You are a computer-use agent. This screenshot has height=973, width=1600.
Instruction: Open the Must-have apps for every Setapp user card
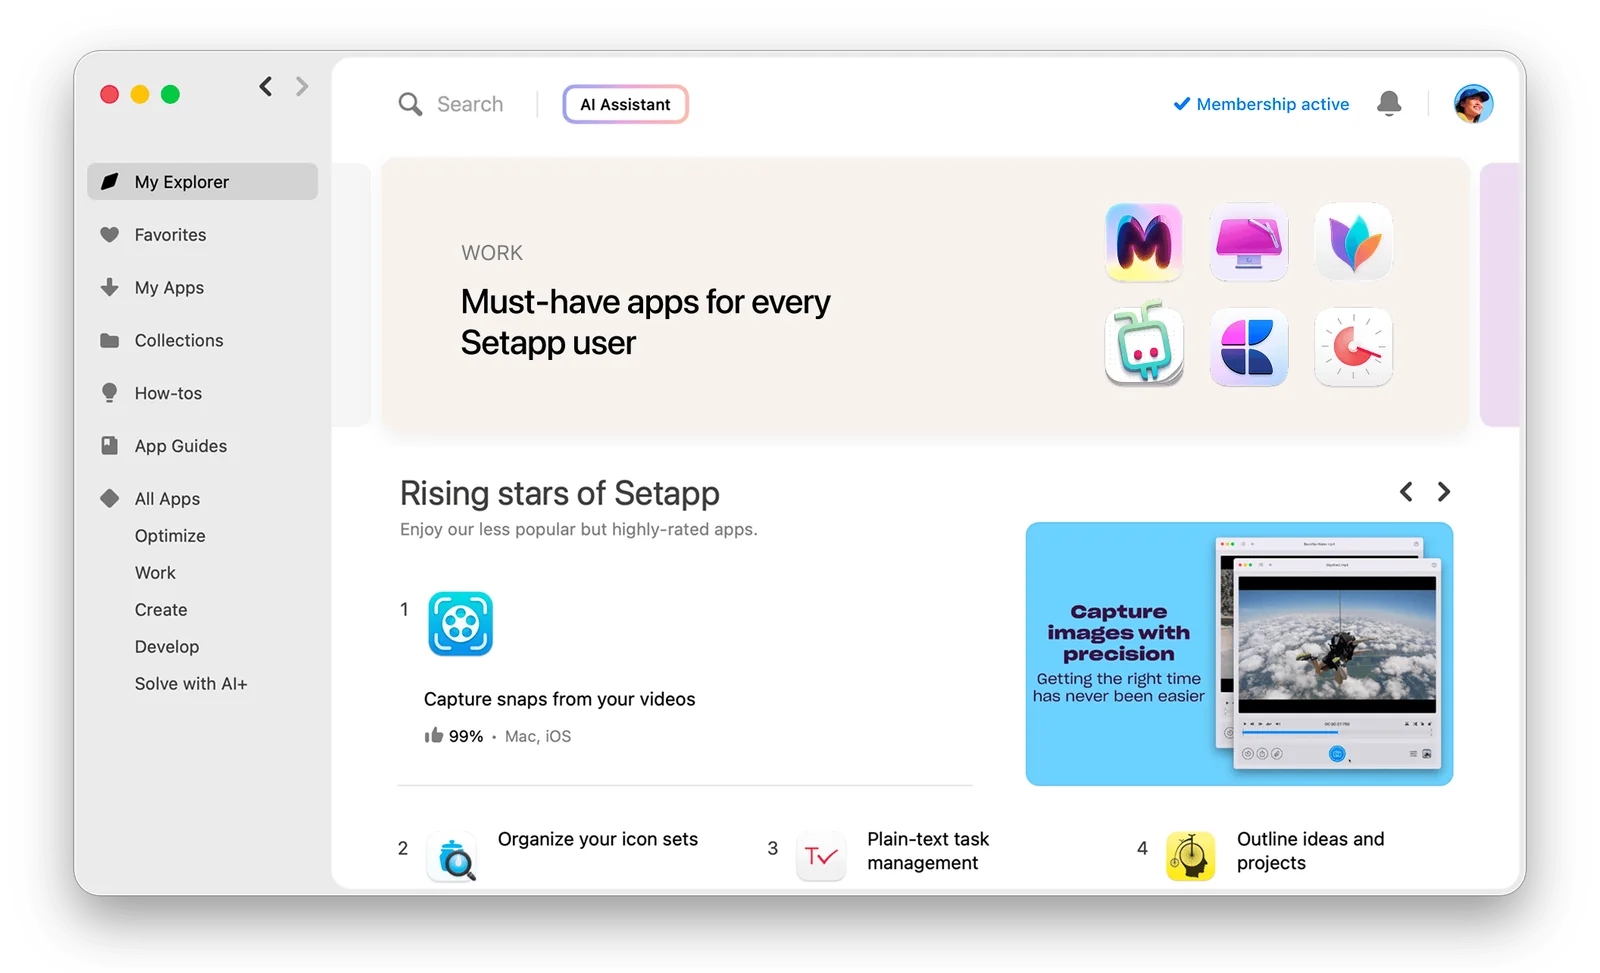coord(926,296)
